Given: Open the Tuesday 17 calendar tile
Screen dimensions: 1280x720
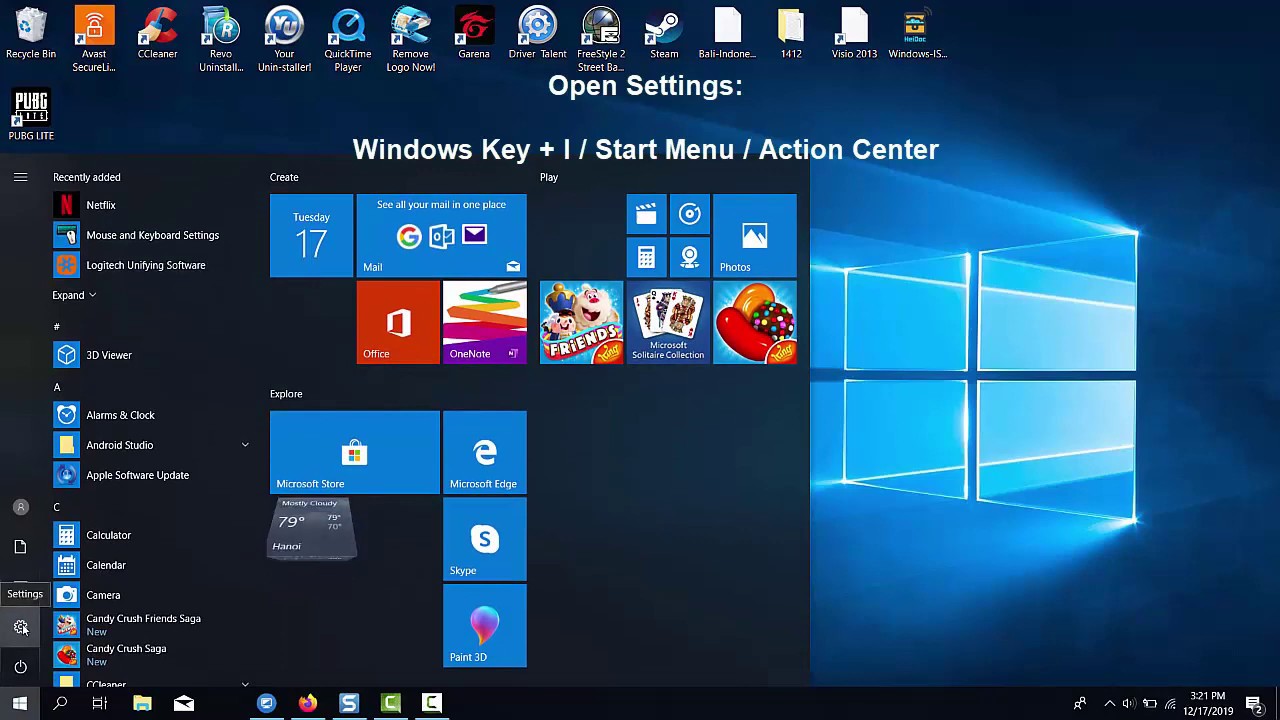Looking at the screenshot, I should (x=311, y=235).
